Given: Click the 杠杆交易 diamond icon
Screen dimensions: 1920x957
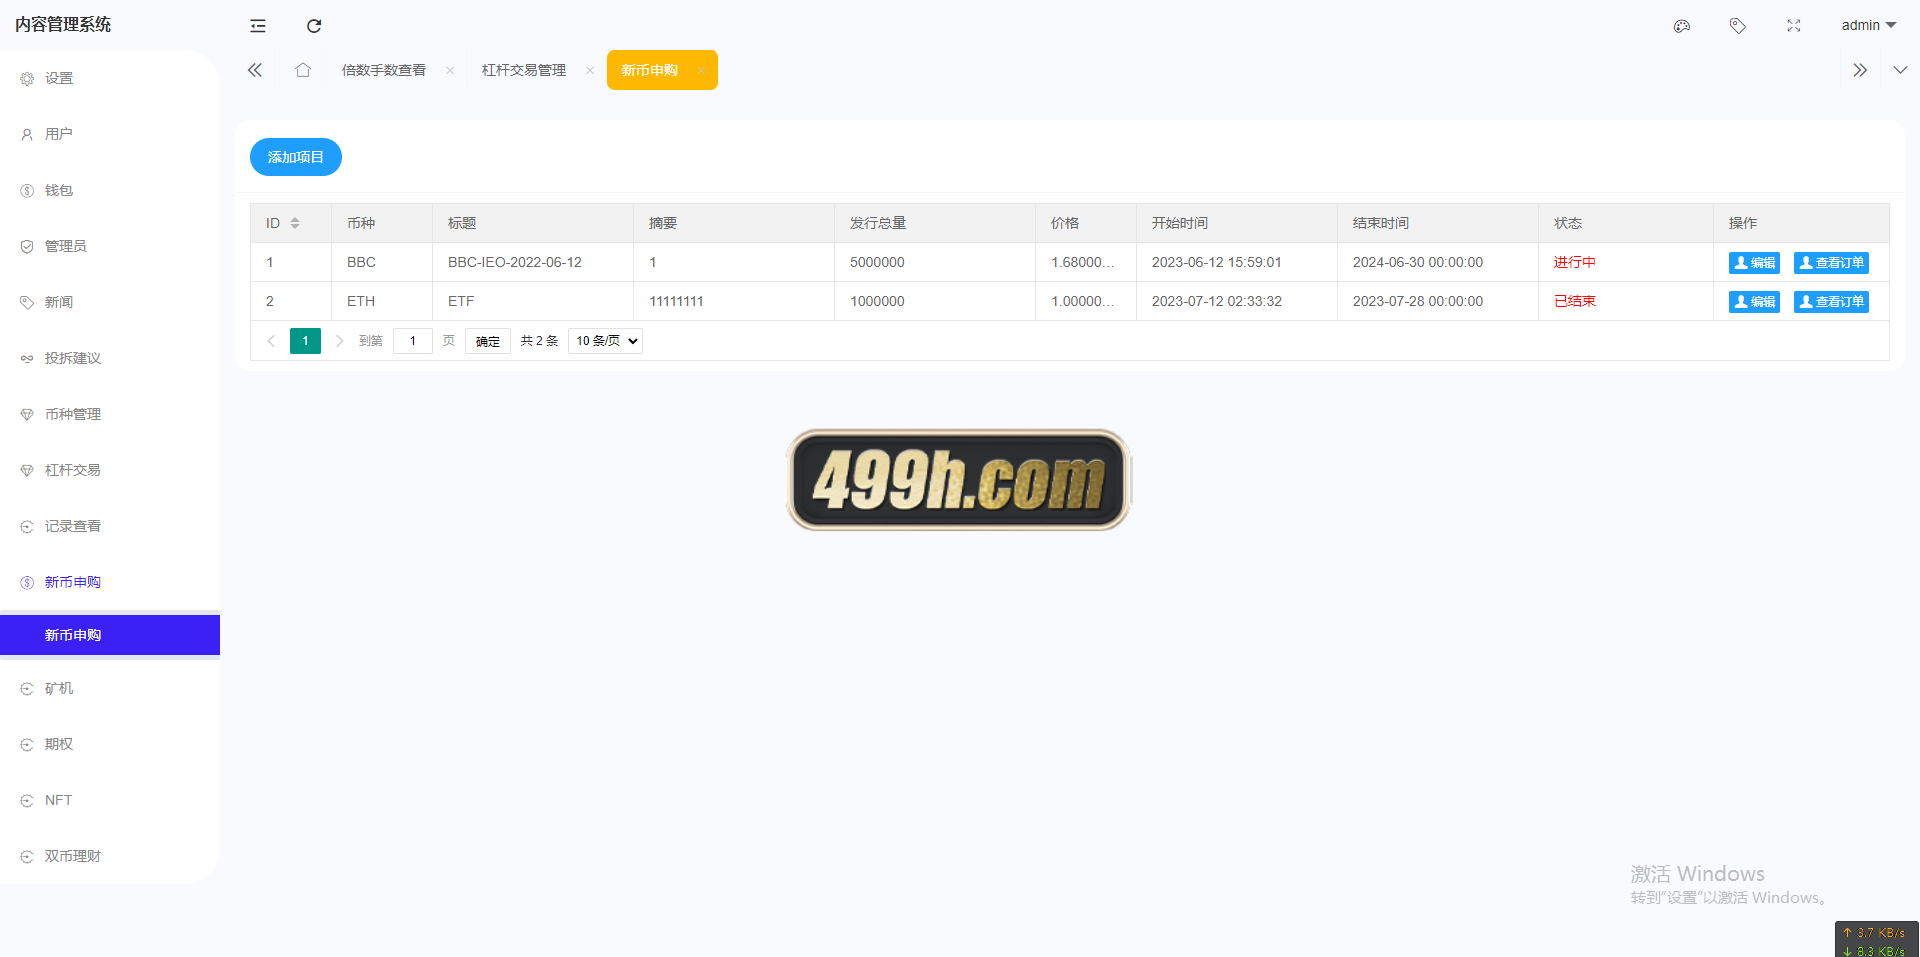Looking at the screenshot, I should coord(27,470).
